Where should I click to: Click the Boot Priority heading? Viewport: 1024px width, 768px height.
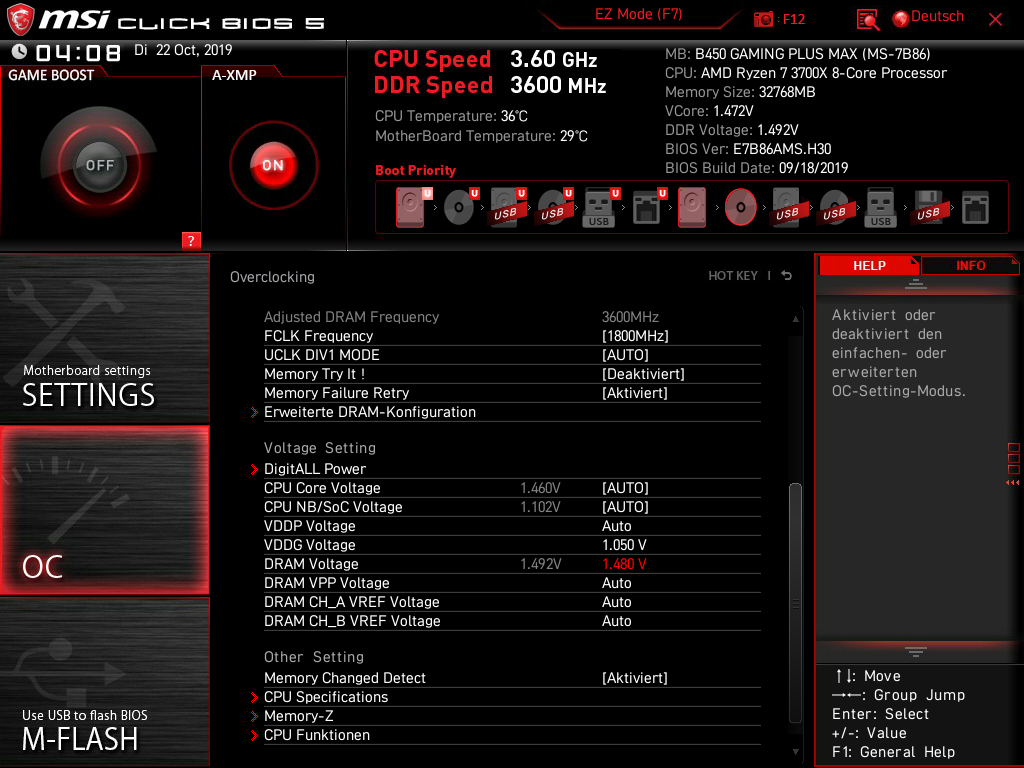point(415,170)
